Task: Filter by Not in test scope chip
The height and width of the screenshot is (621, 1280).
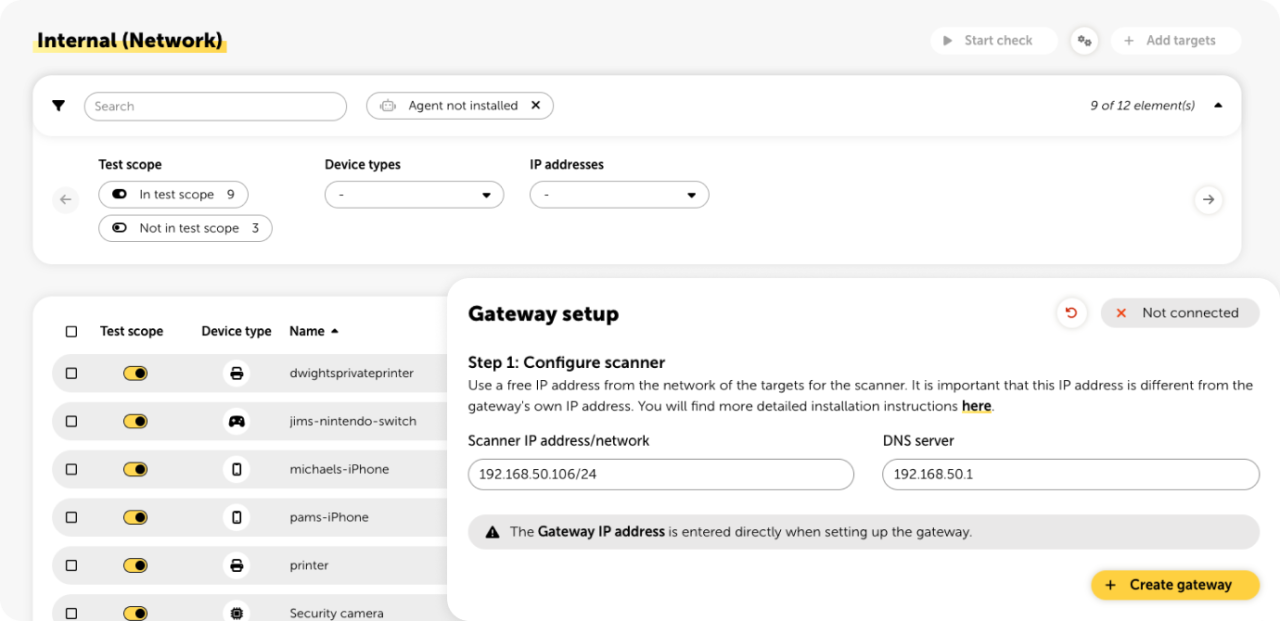Action: pos(185,228)
